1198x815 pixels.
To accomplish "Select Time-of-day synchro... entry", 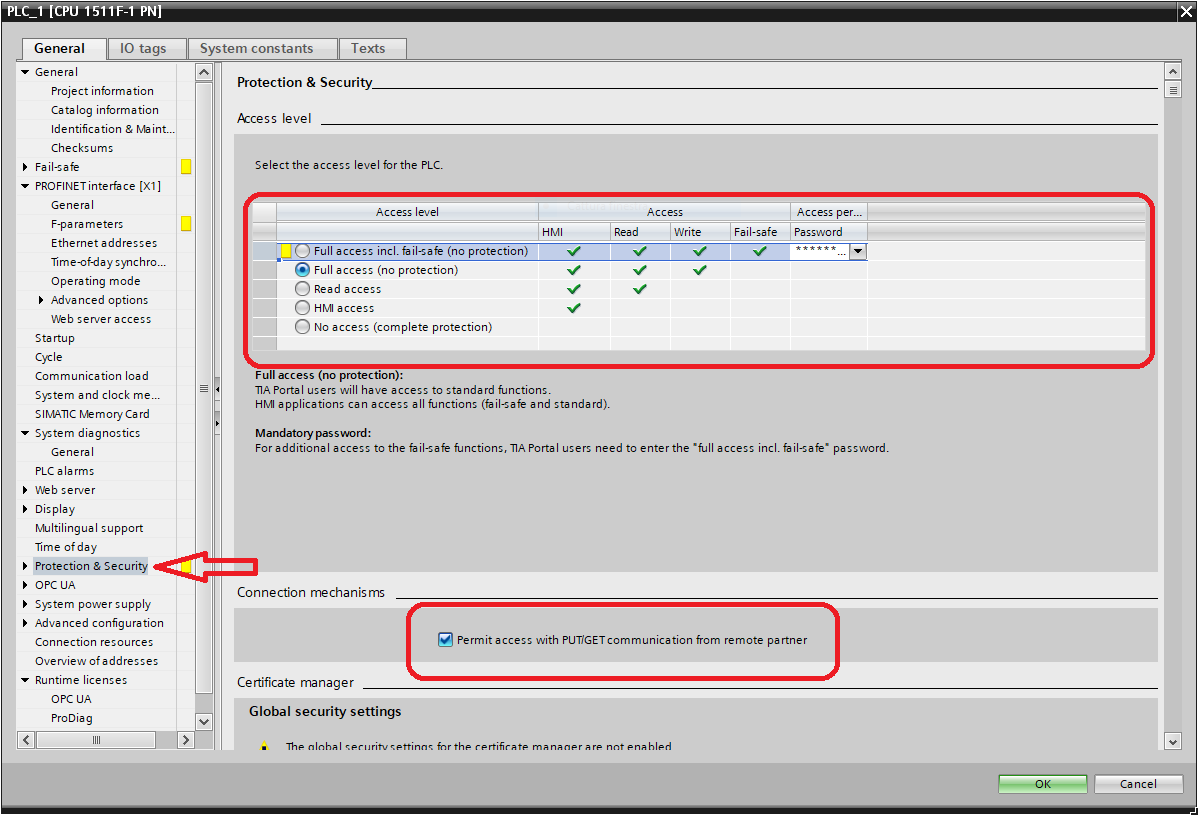I will [x=108, y=262].
